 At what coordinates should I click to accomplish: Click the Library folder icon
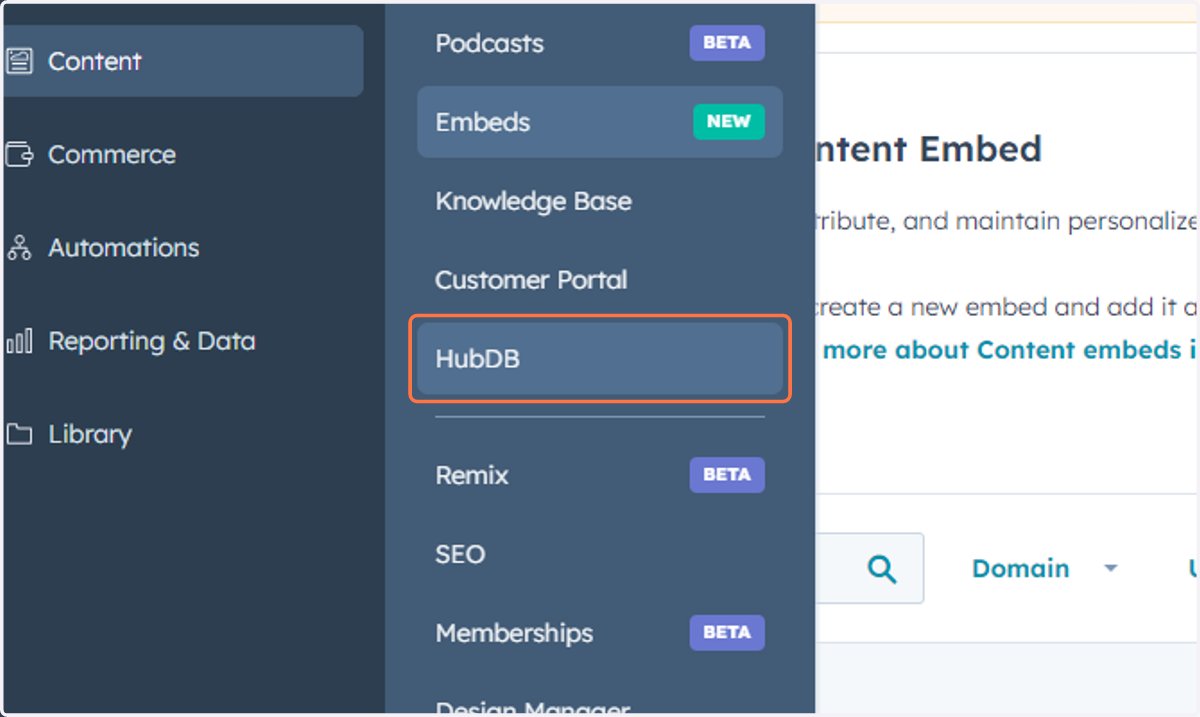click(19, 435)
